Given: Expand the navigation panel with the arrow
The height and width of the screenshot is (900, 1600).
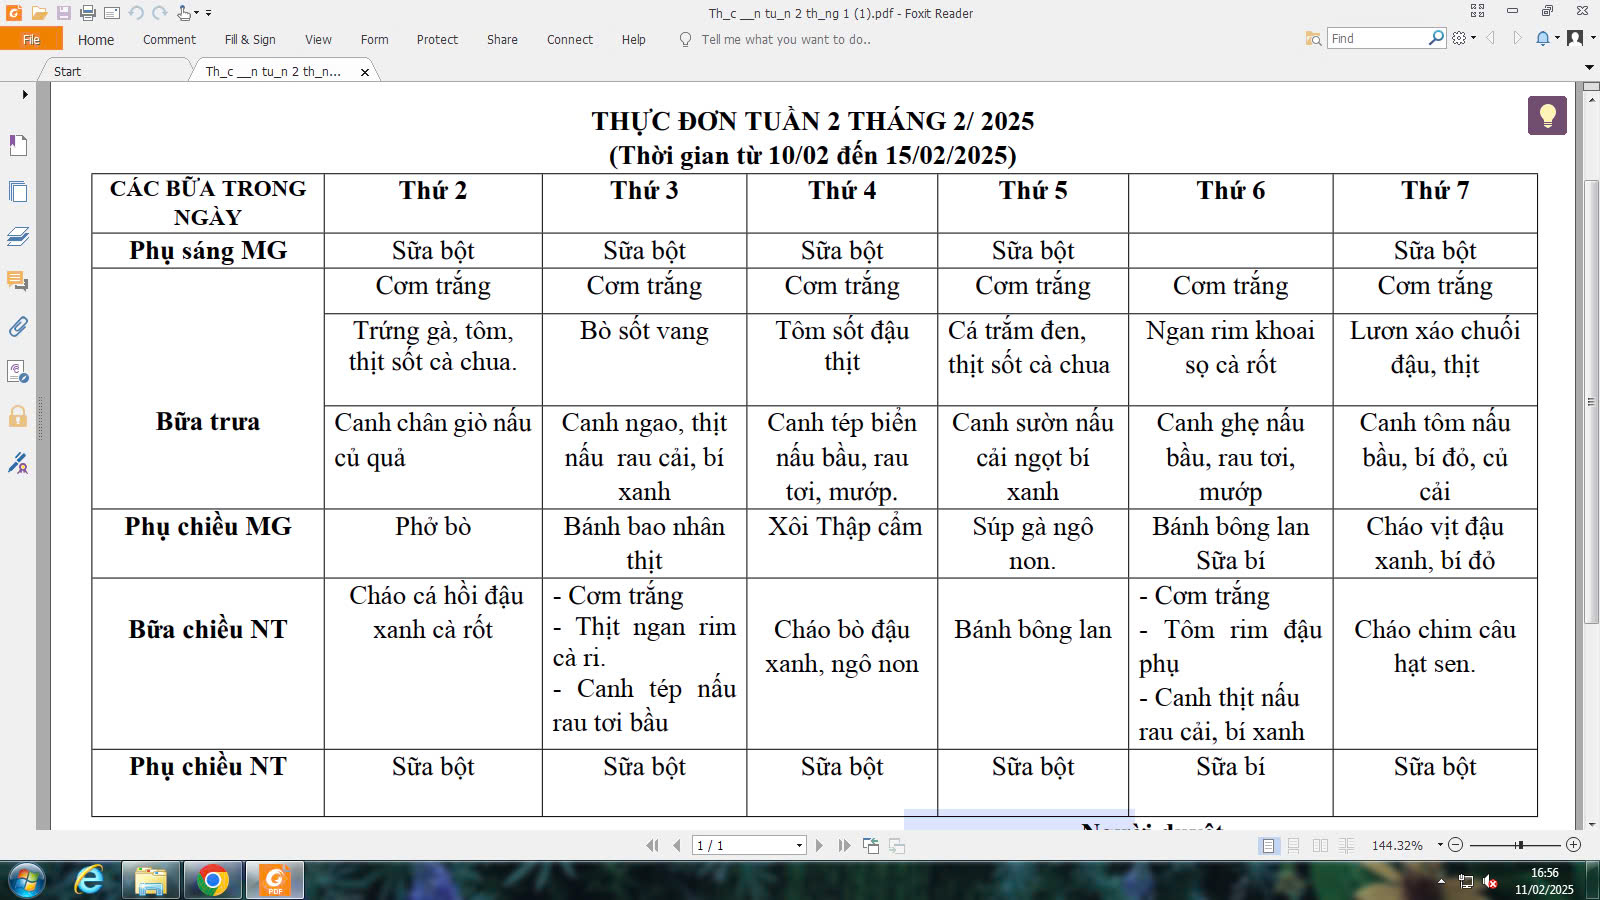Looking at the screenshot, I should tap(24, 95).
